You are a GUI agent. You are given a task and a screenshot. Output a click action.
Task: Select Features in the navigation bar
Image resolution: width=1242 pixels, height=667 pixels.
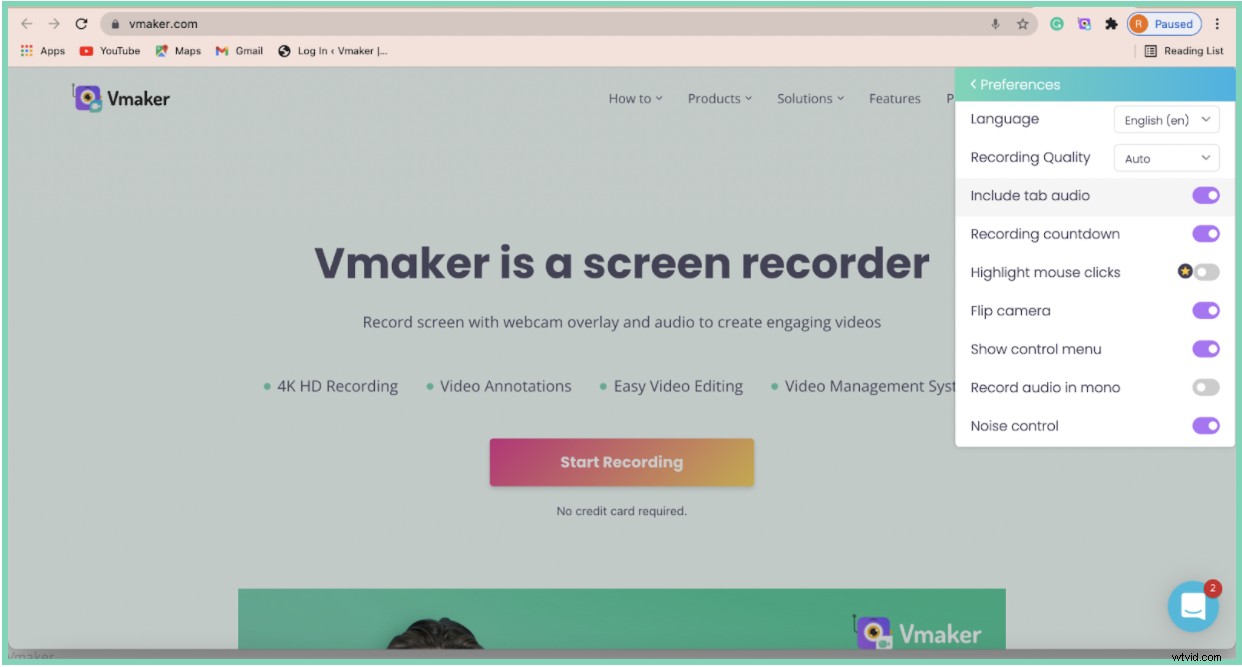(x=894, y=98)
